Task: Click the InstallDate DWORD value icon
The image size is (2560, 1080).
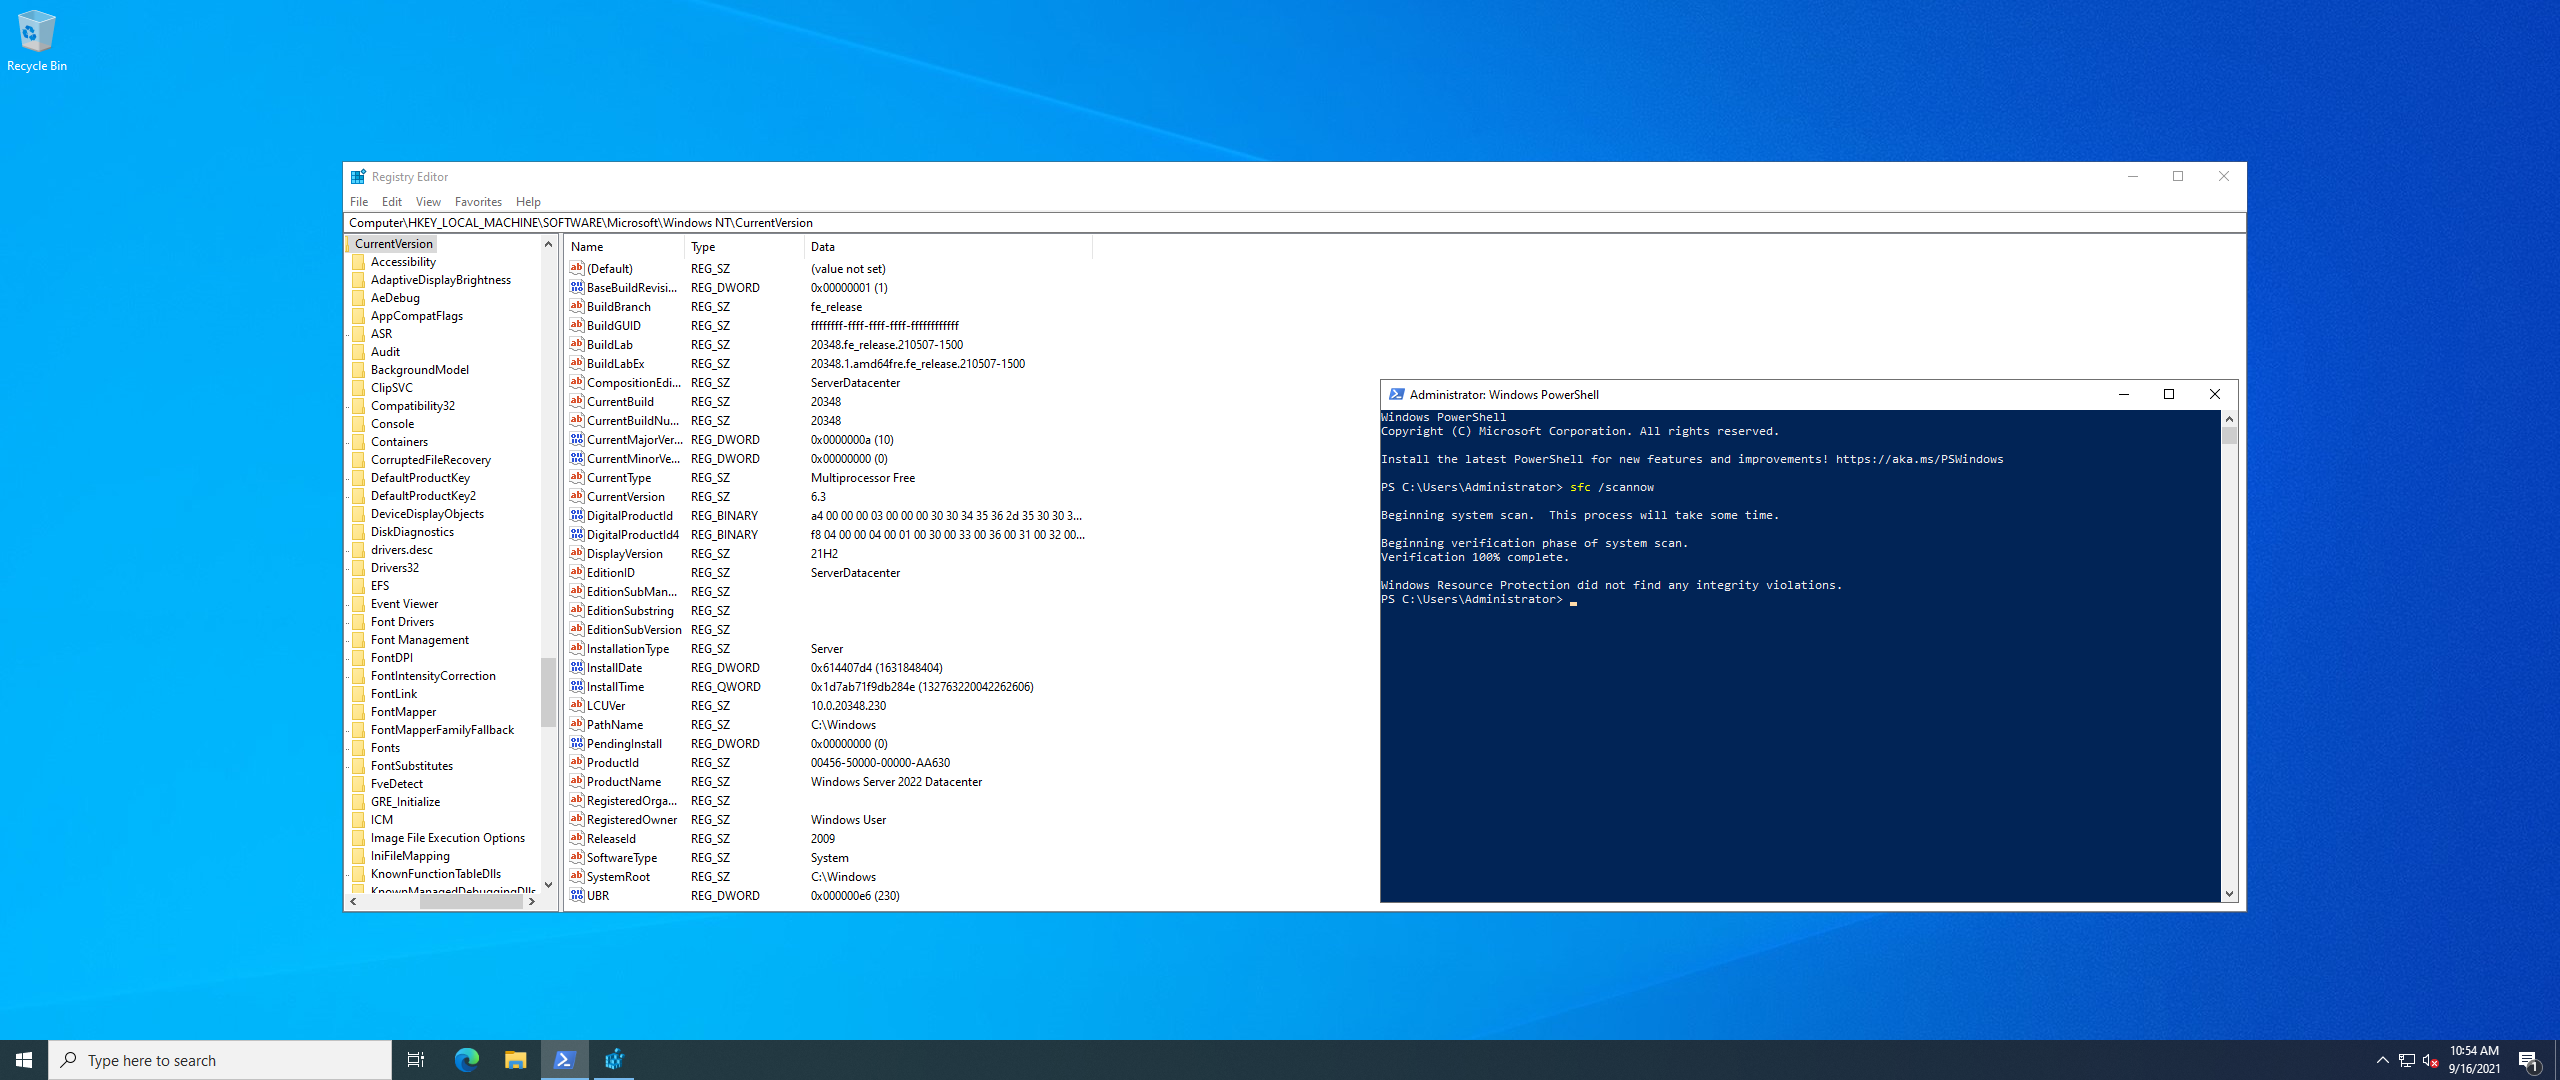Action: coord(577,667)
